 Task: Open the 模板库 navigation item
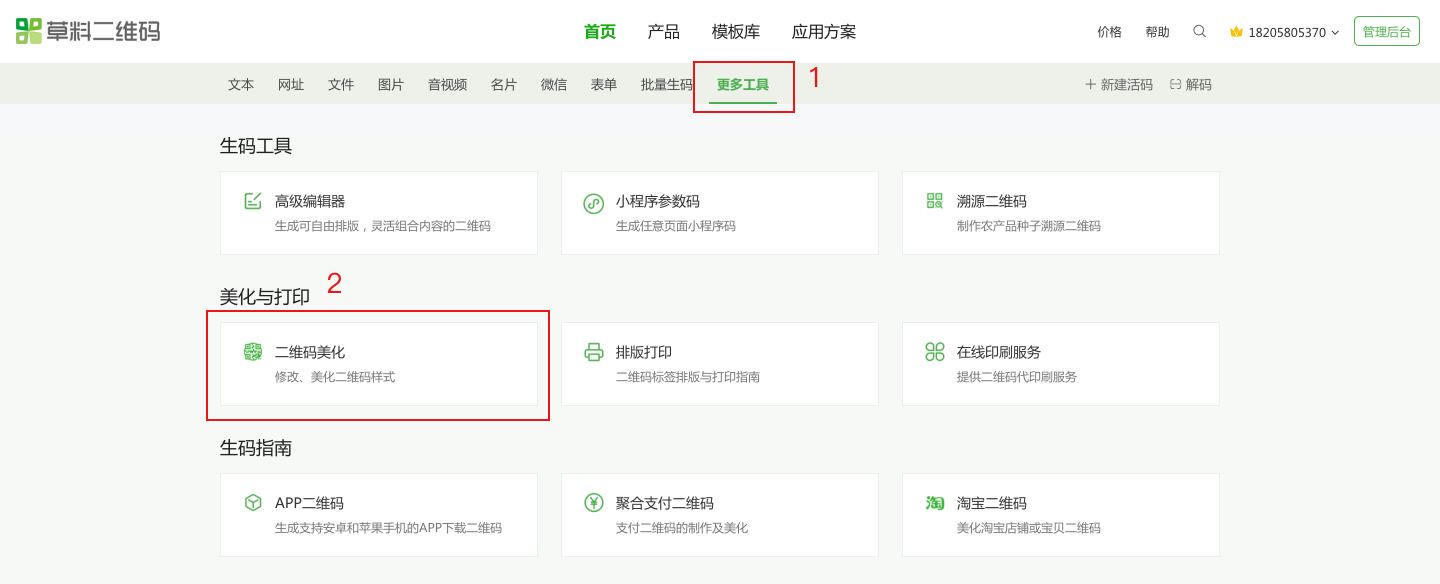(736, 32)
